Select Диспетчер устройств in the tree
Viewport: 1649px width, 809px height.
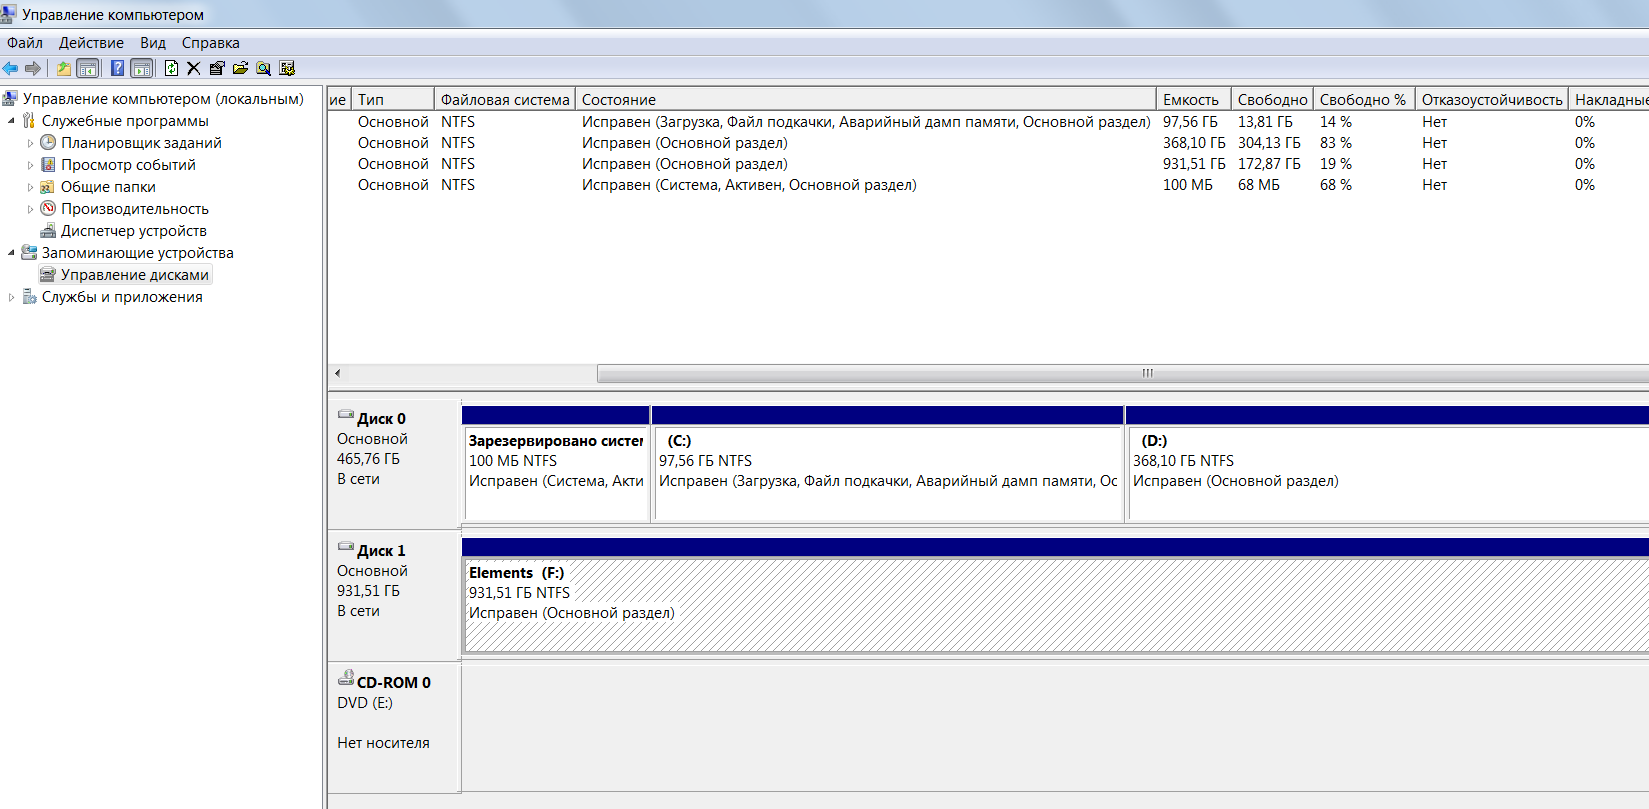pos(134,231)
